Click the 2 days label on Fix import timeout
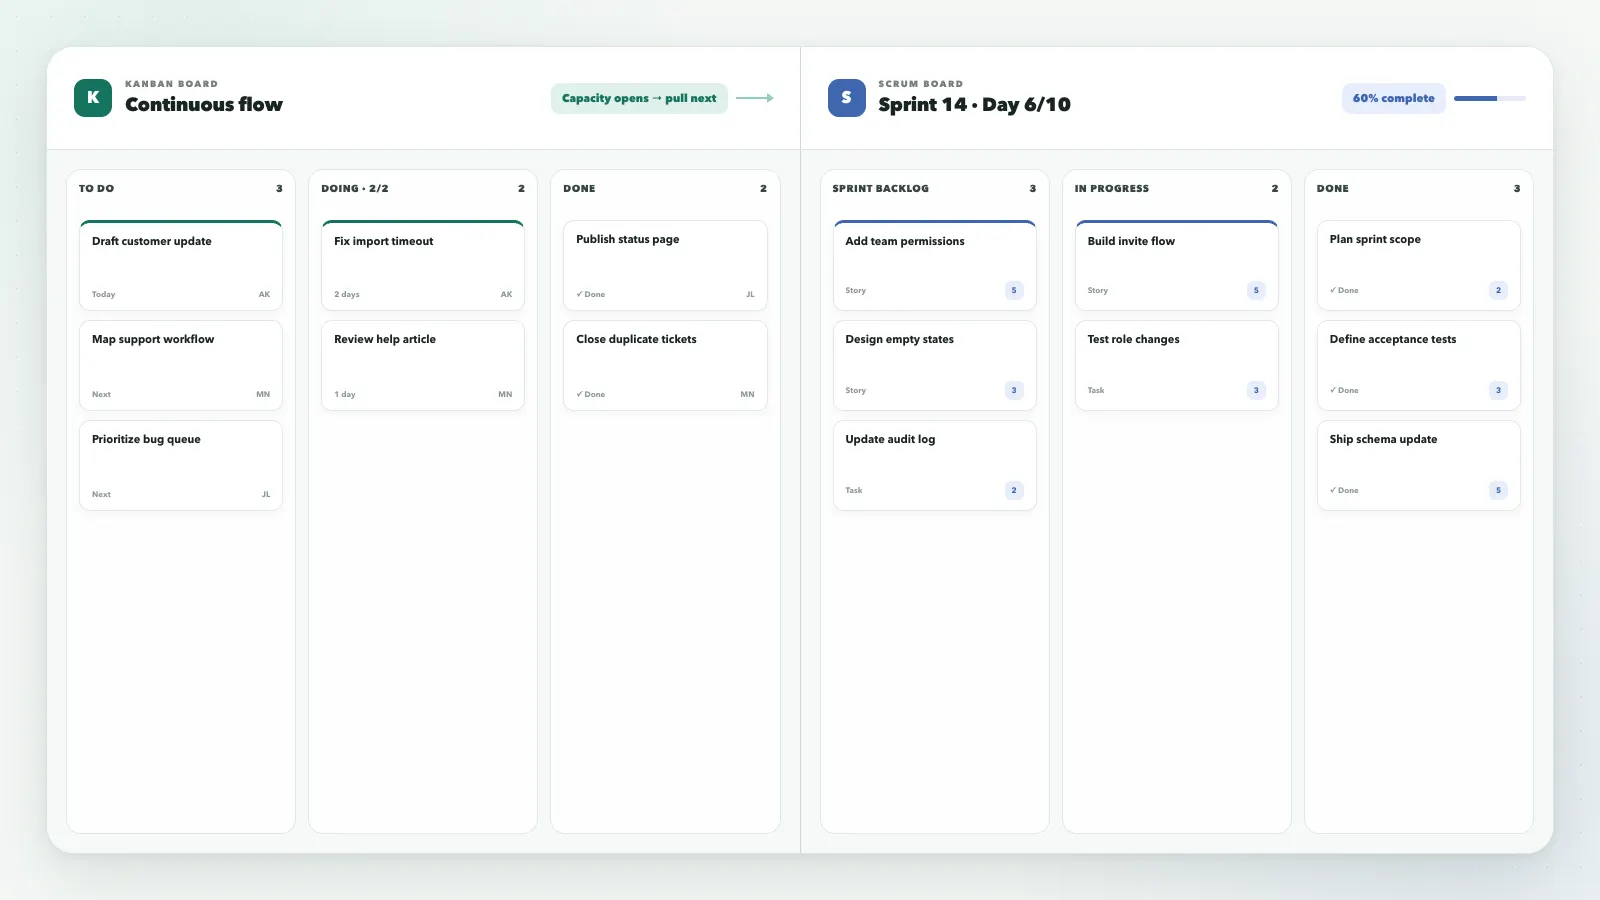 point(347,294)
